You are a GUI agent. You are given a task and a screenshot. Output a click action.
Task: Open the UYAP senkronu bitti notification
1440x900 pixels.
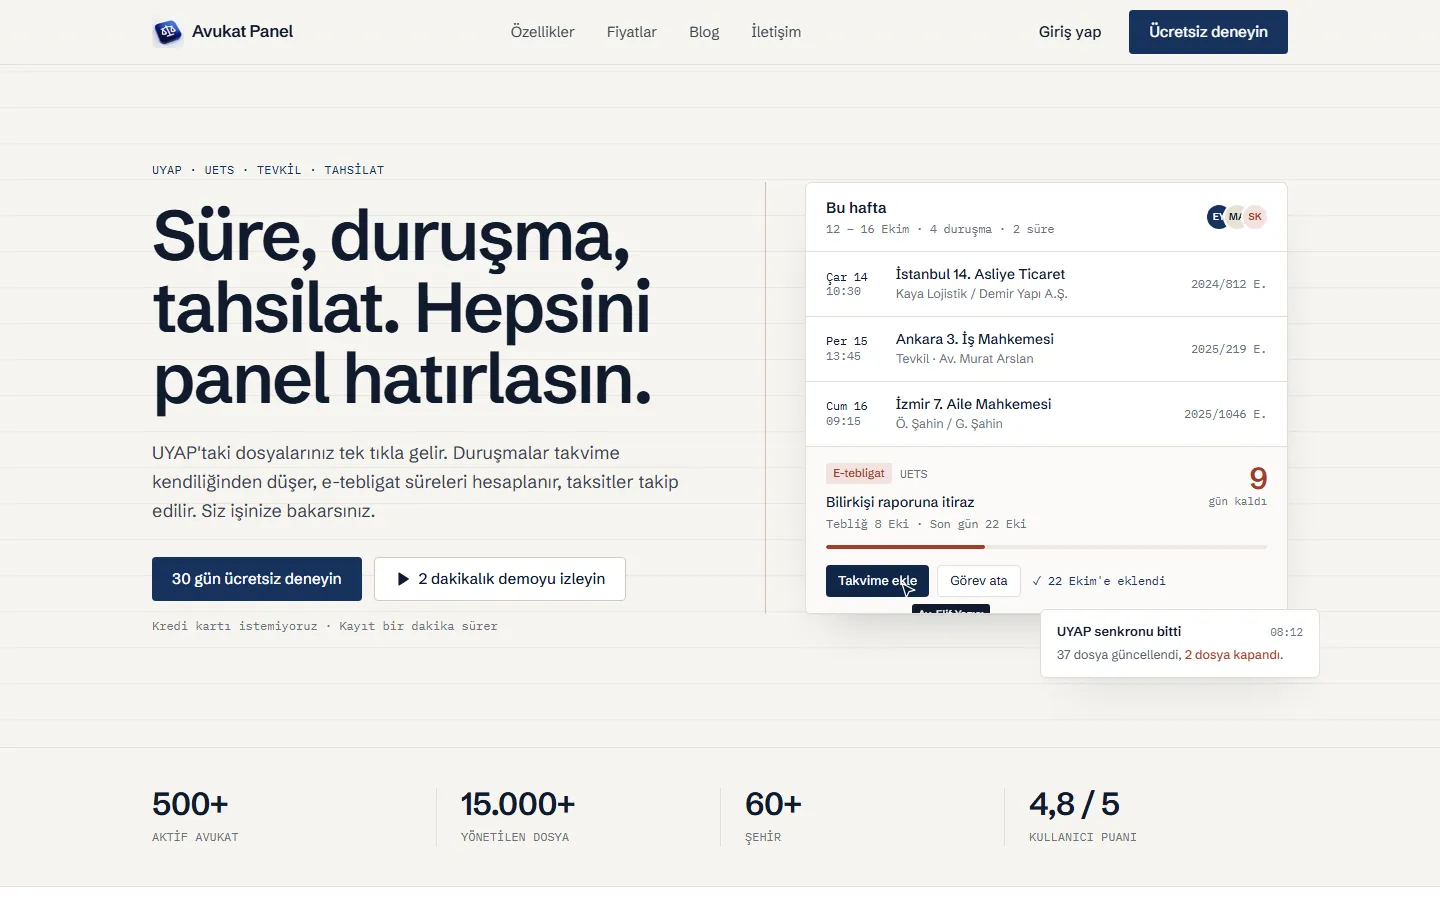tap(1180, 643)
